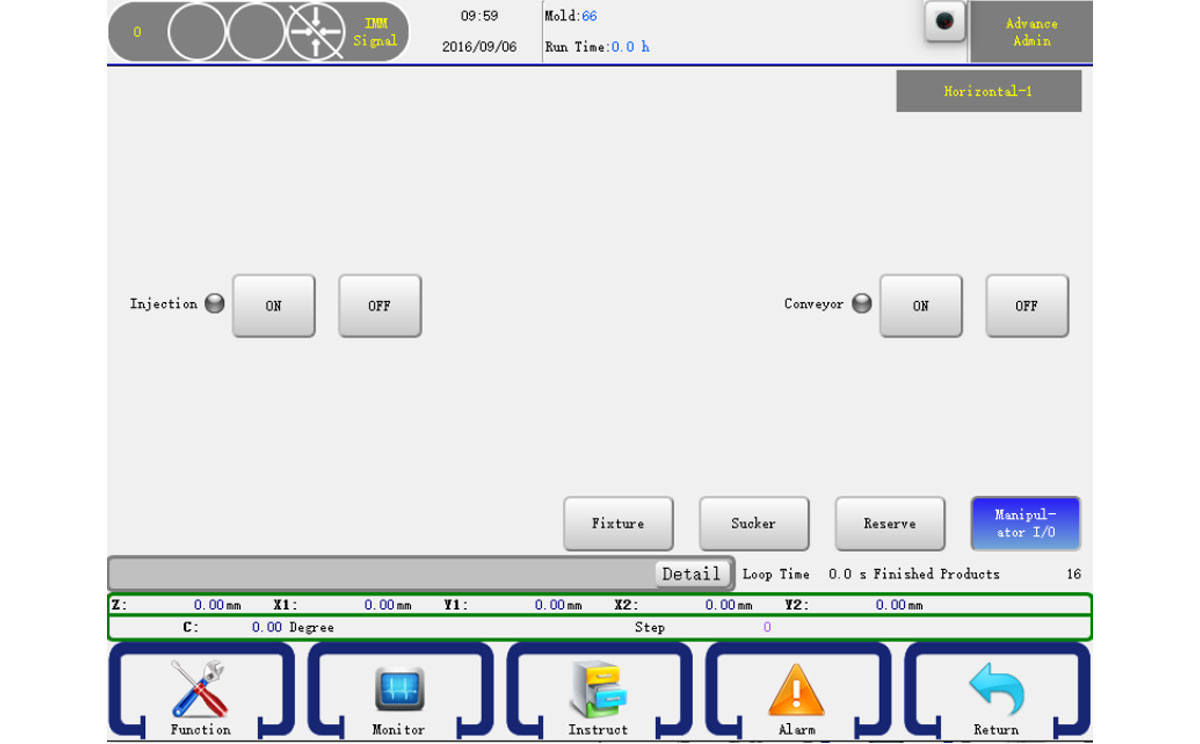Click the IMM Signal mold-close icon
Image resolution: width=1200 pixels, height=744 pixels.
pos(317,32)
